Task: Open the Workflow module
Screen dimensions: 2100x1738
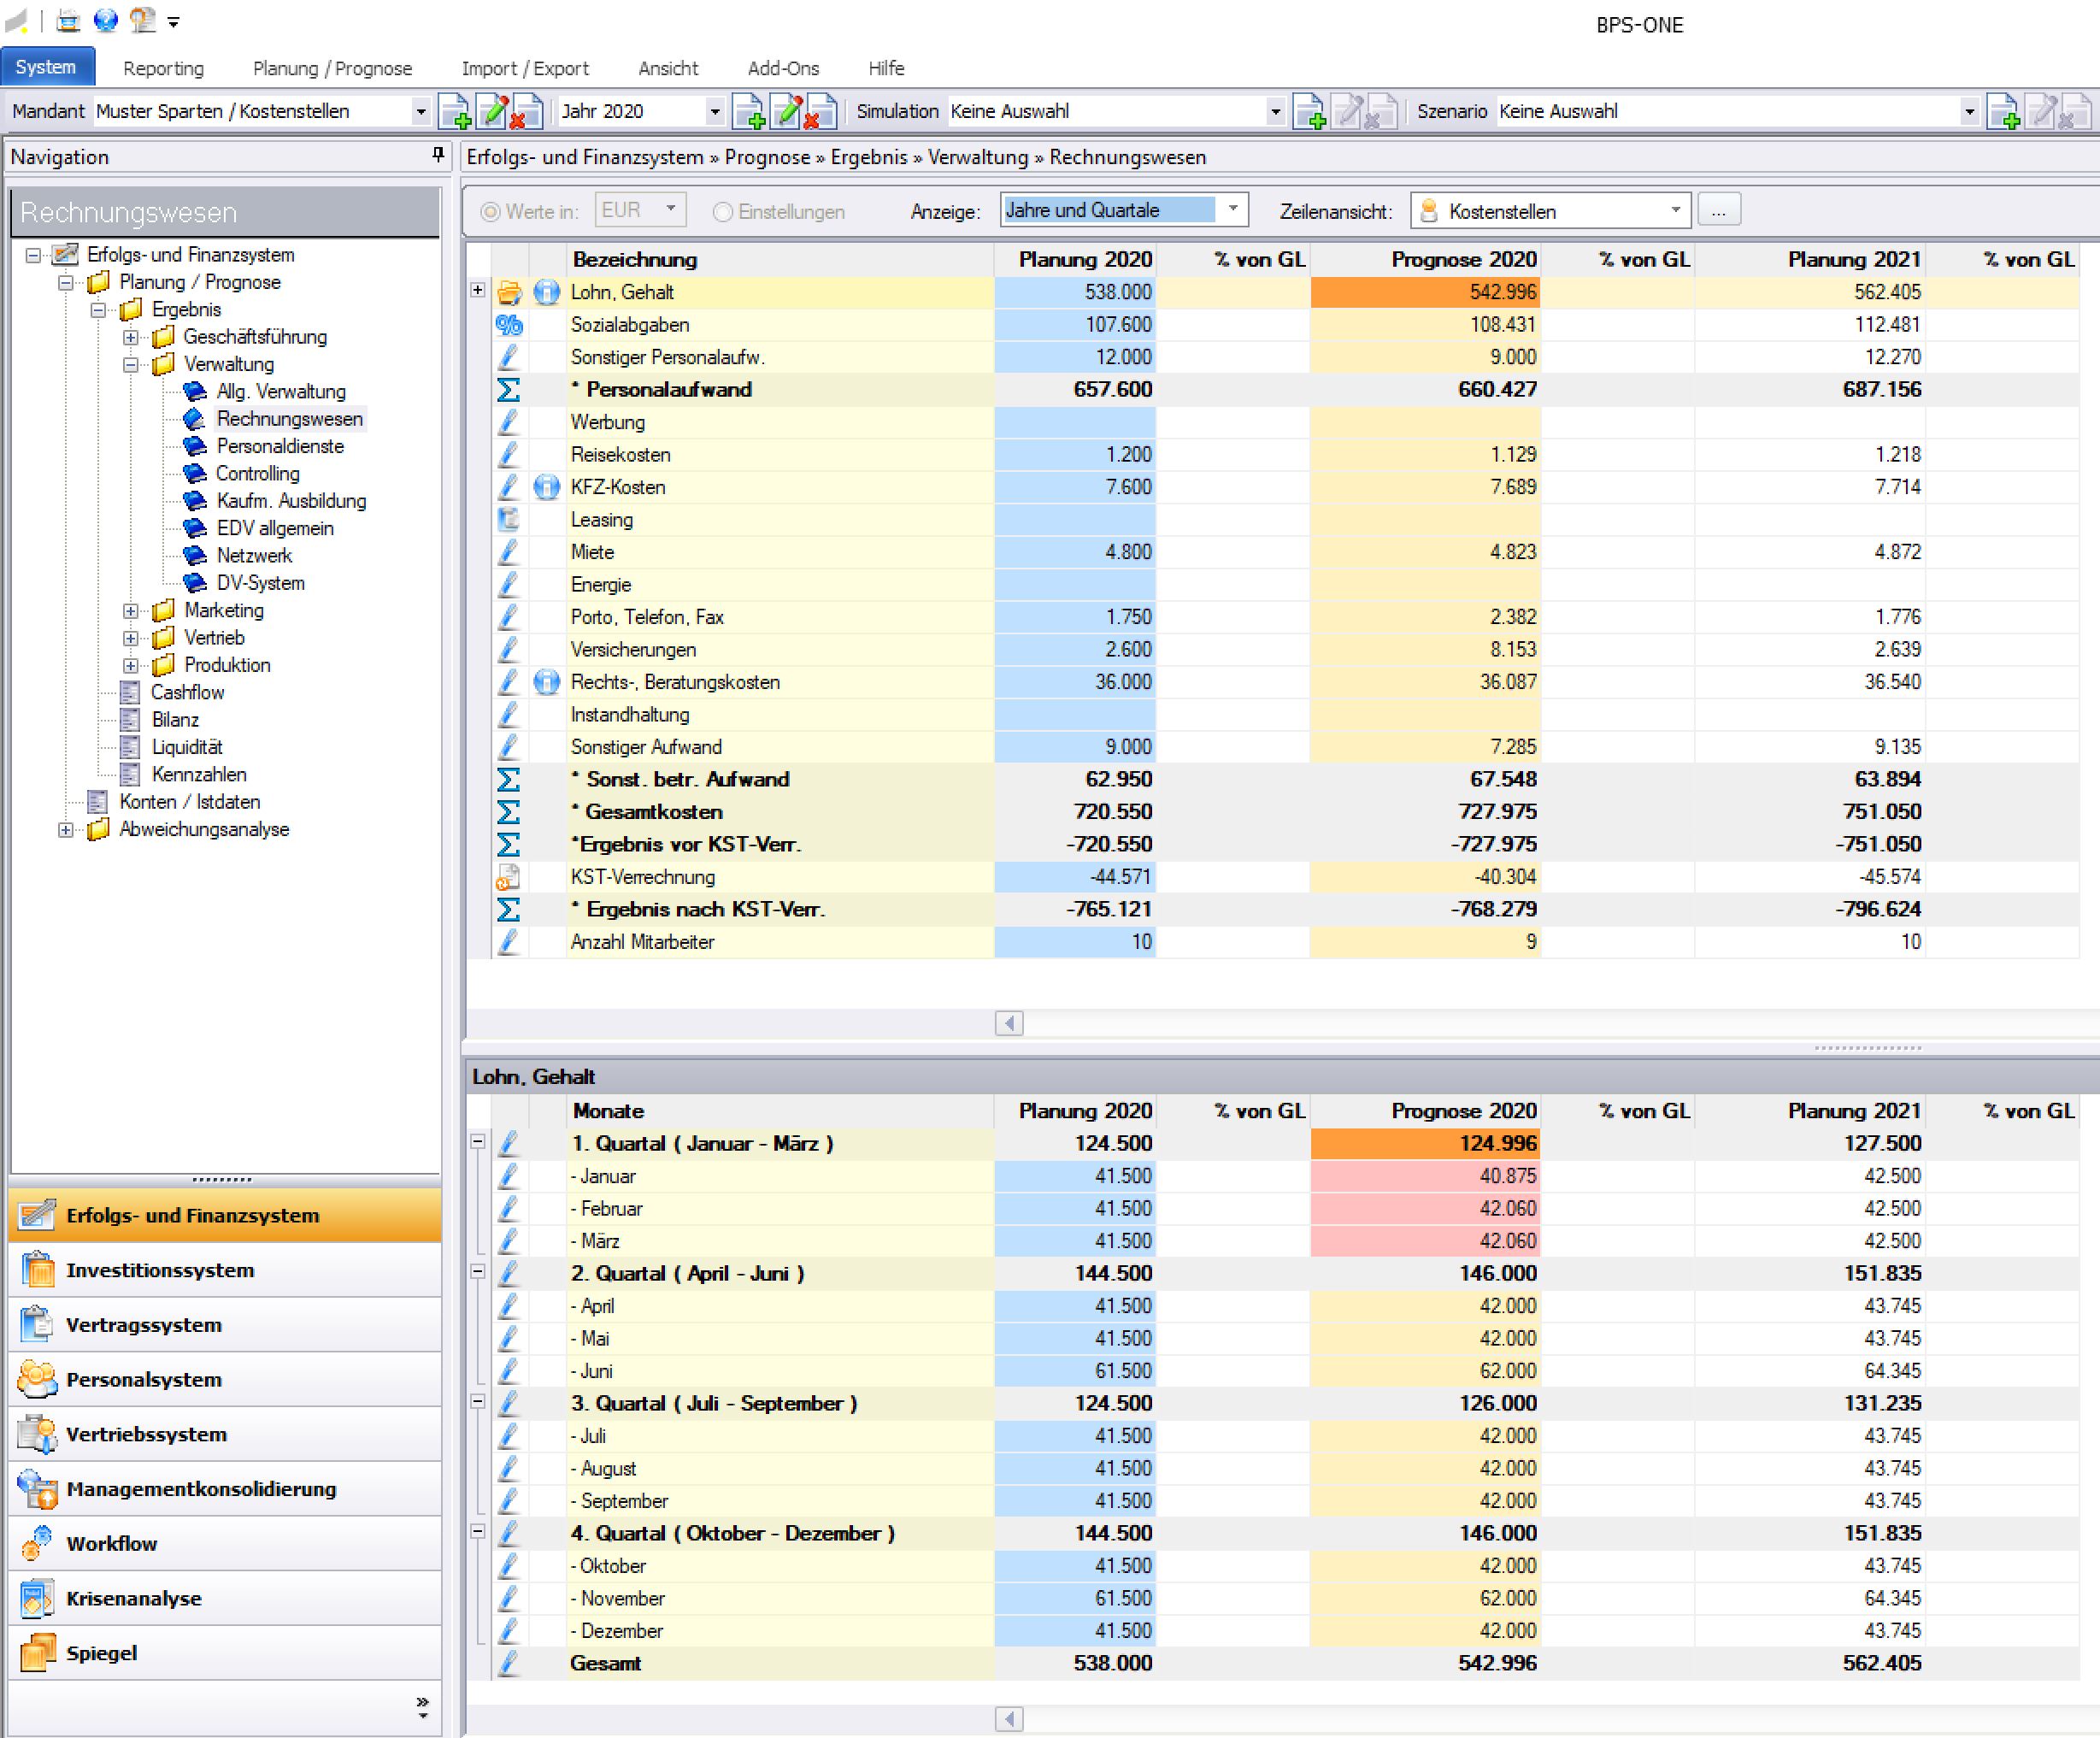Action: pos(225,1543)
